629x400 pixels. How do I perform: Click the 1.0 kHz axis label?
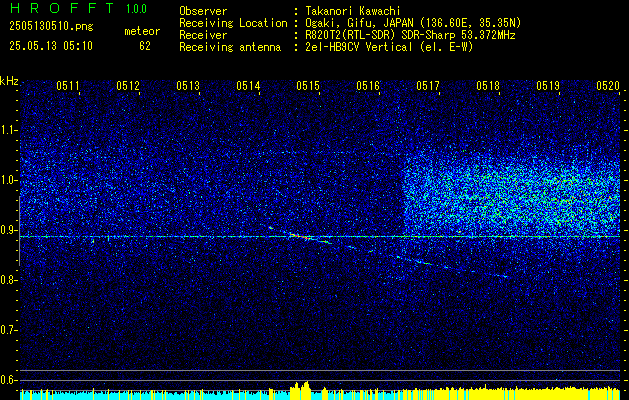[7, 181]
